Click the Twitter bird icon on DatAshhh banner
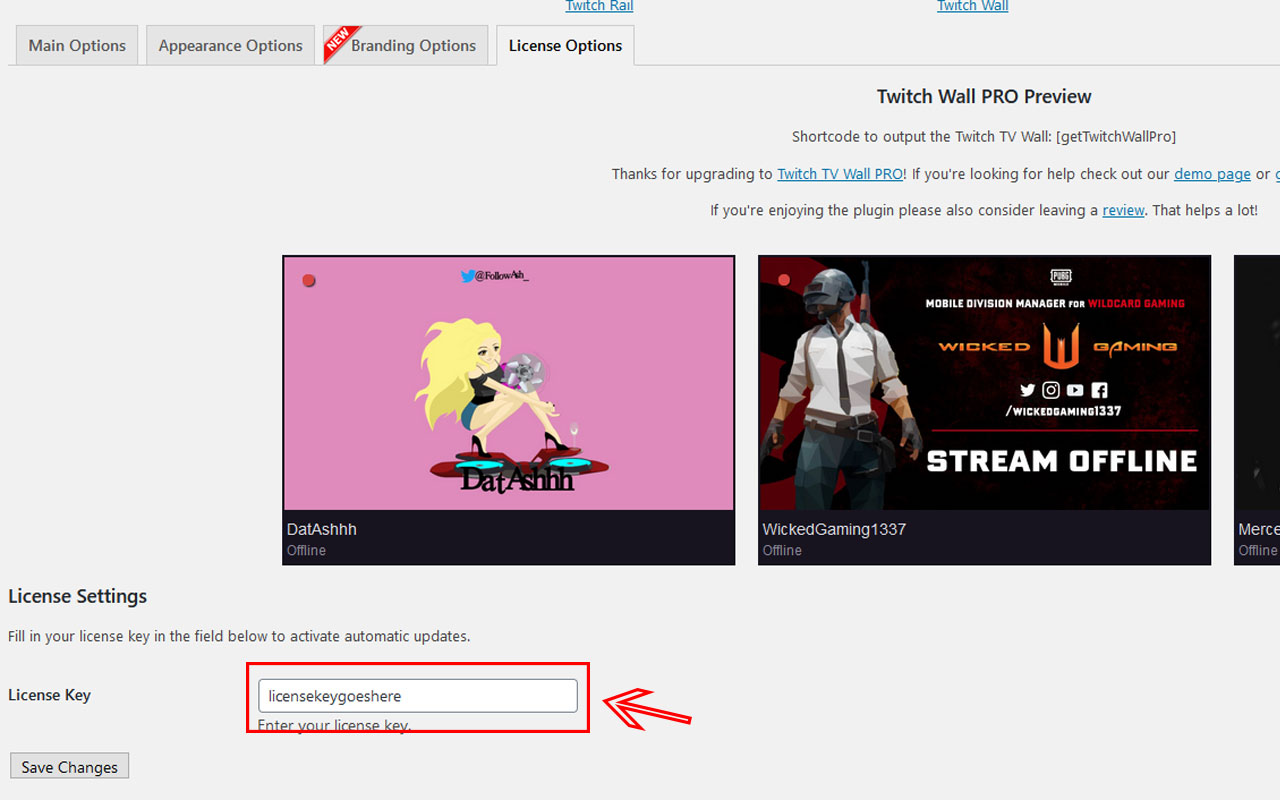This screenshot has height=800, width=1280. pos(467,276)
